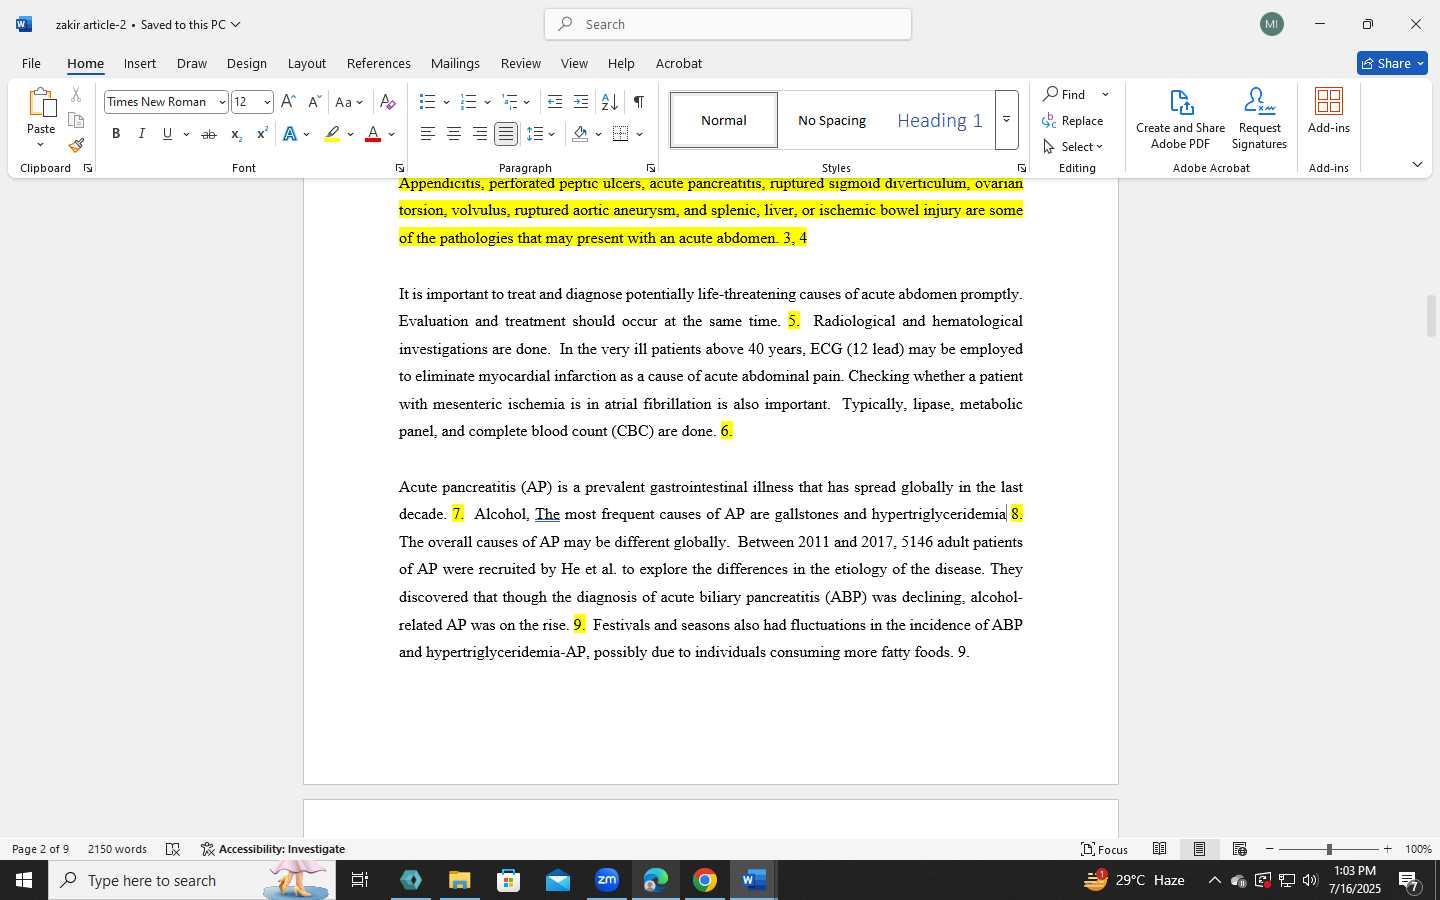Toggle Superscript formatting

pyautogui.click(x=262, y=134)
